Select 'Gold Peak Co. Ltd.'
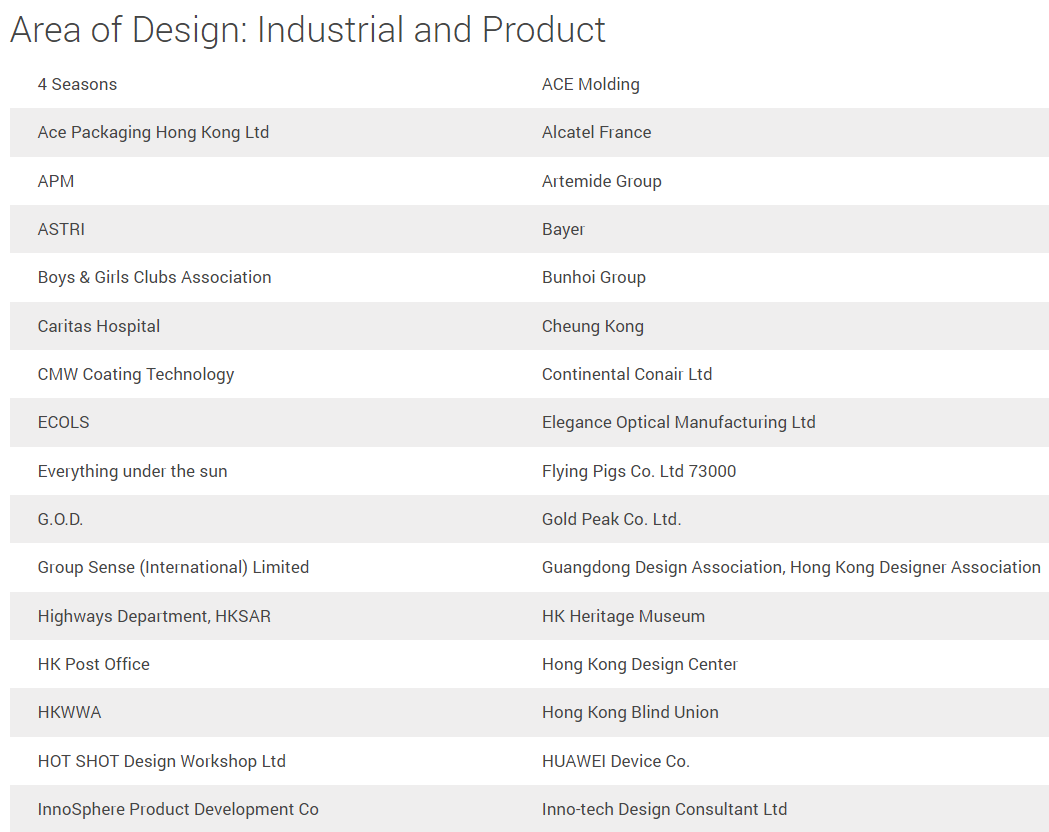 [611, 520]
